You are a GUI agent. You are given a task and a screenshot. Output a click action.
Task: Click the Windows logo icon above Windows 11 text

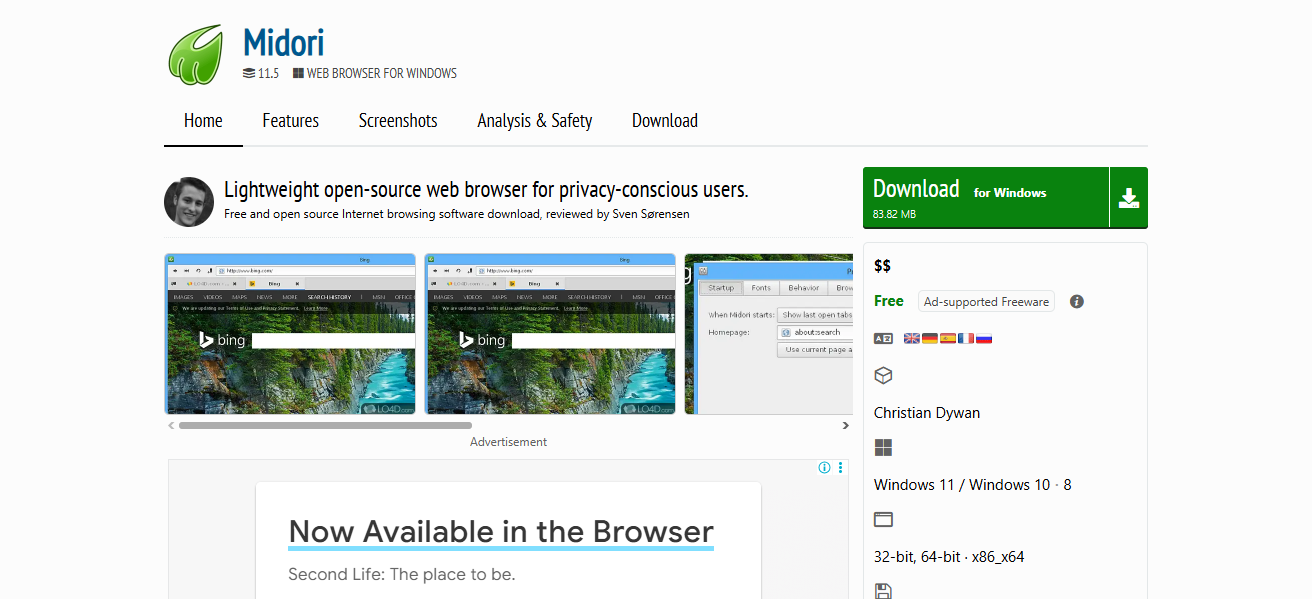pos(883,447)
